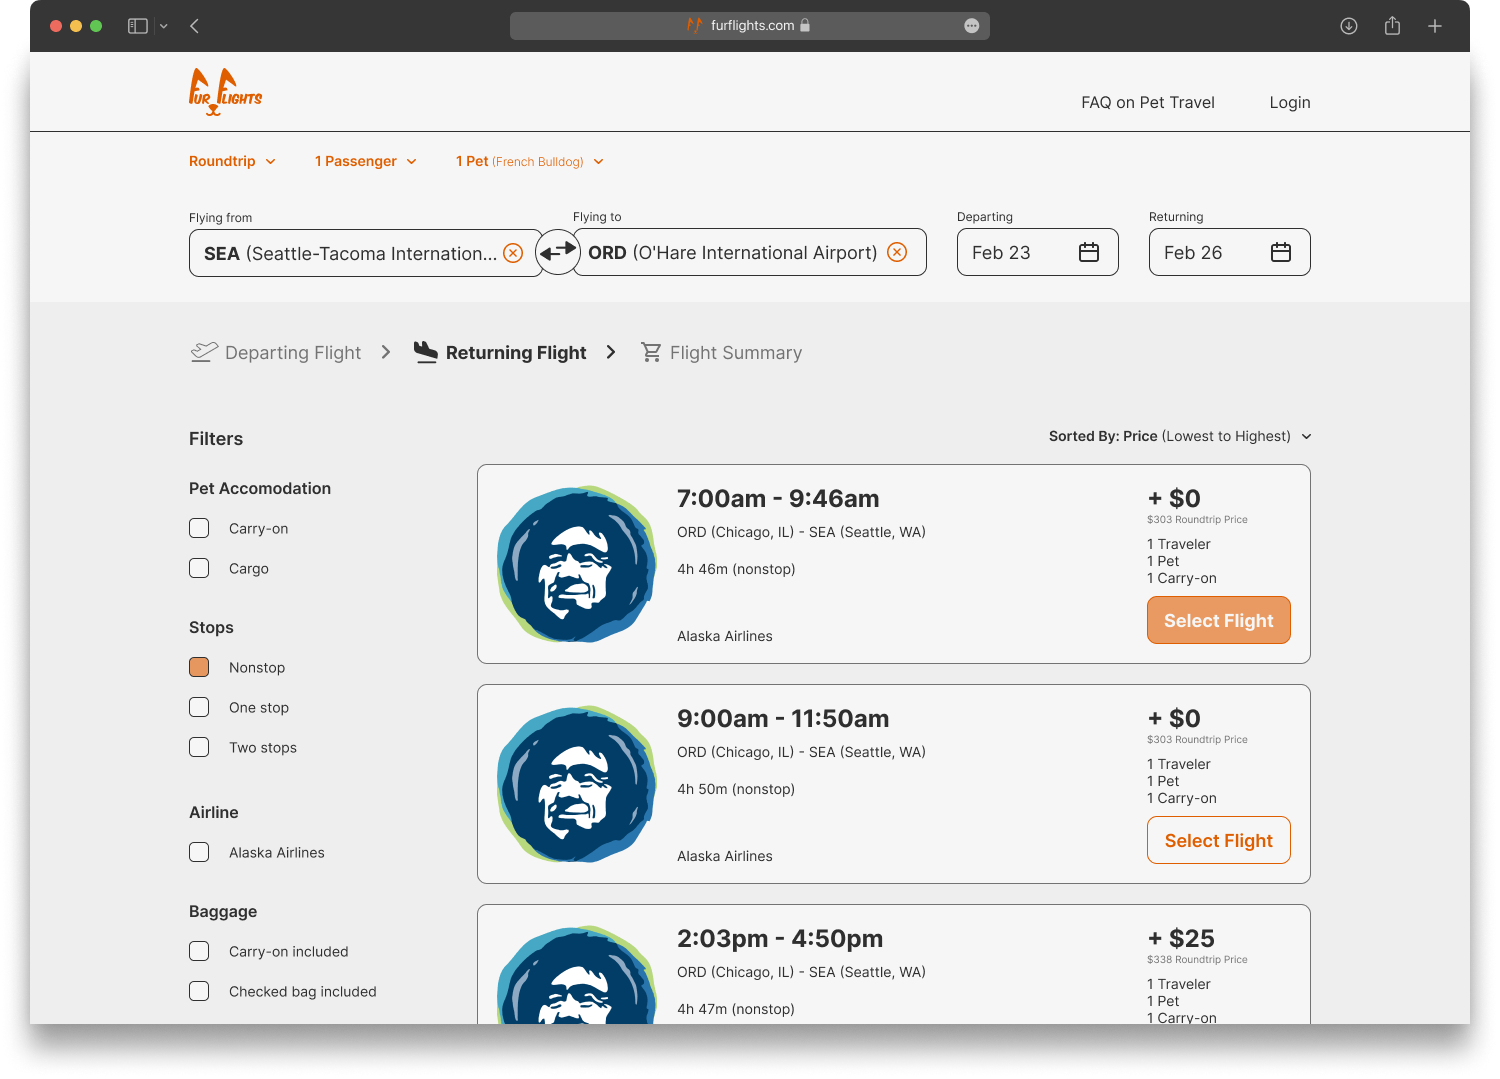Clear the ORD Flying to field
This screenshot has width=1500, height=1079.
(897, 252)
